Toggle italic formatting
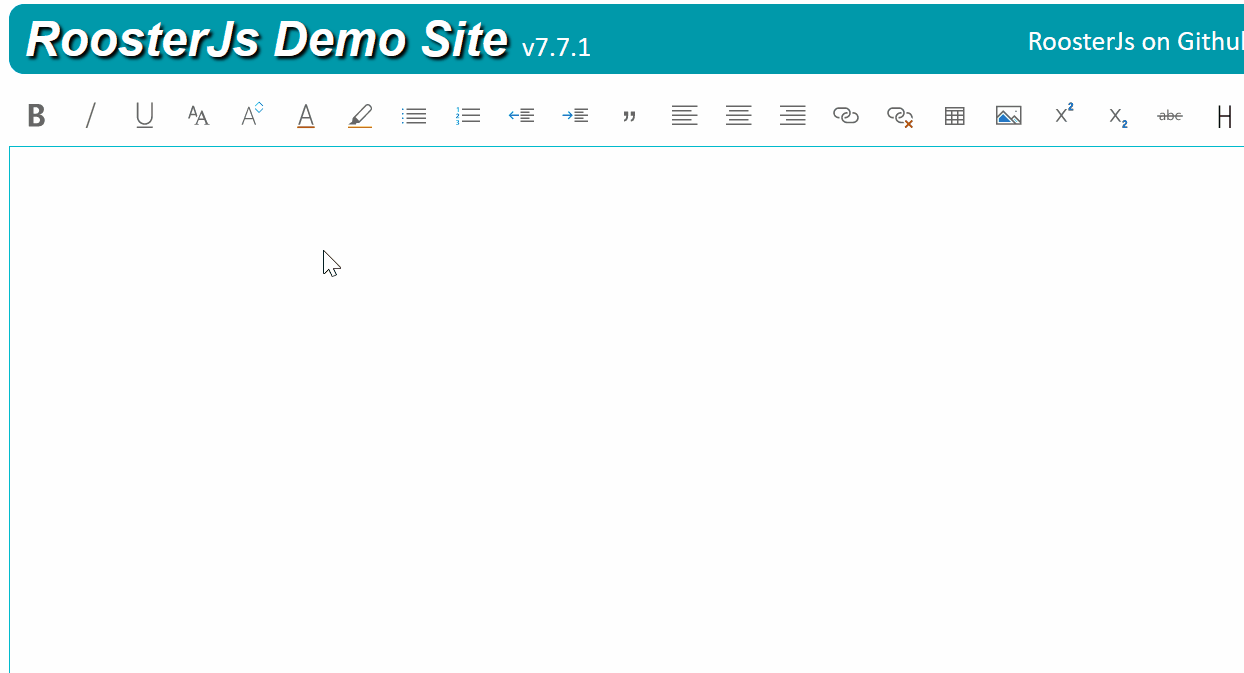 (90, 115)
